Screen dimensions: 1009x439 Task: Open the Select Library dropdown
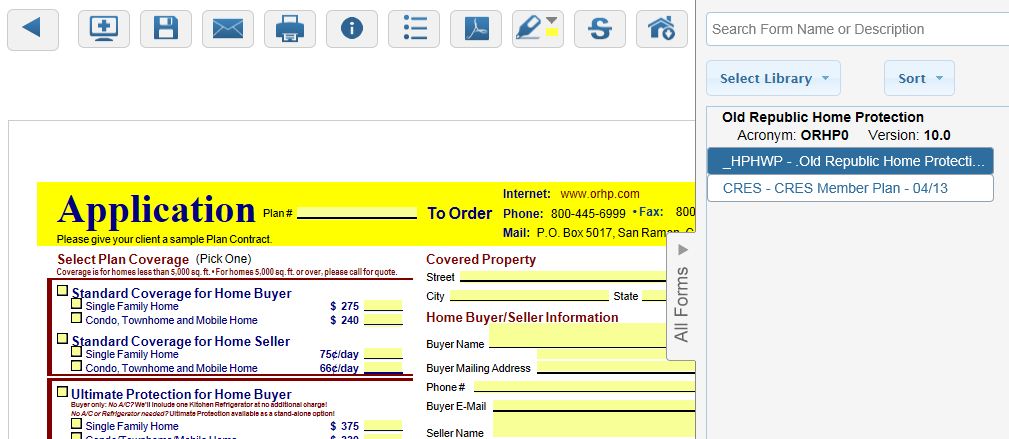coord(774,78)
